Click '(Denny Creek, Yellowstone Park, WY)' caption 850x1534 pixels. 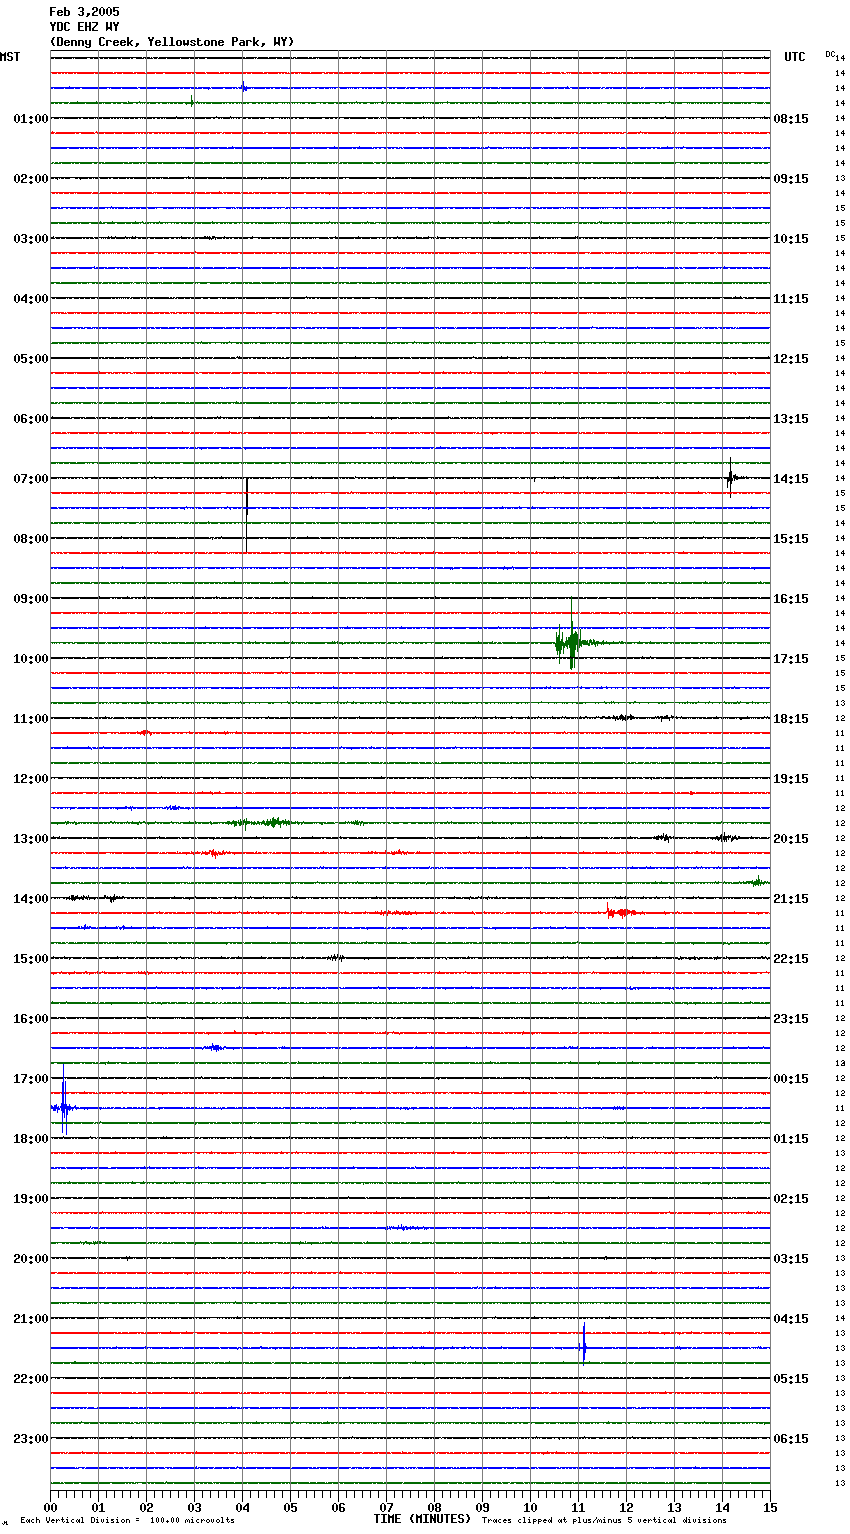click(x=172, y=42)
